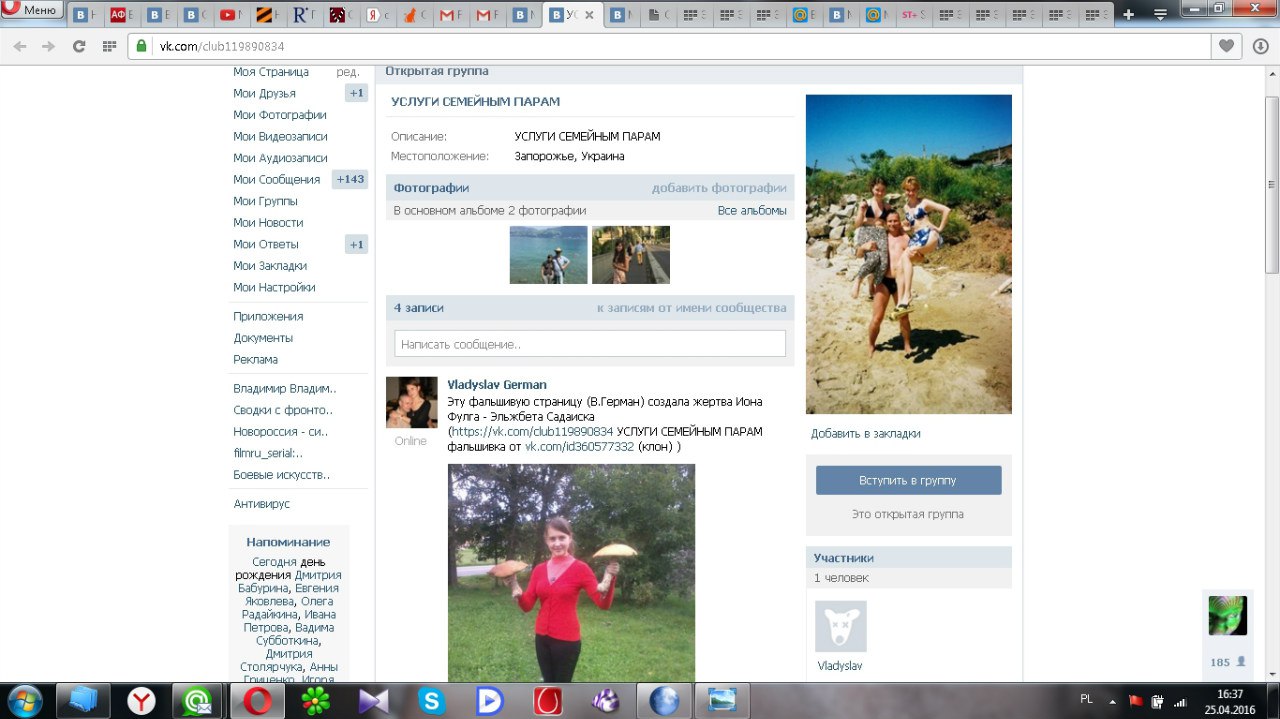Open the first album photo thumbnail
Screen dimensions: 1280x719
548,255
